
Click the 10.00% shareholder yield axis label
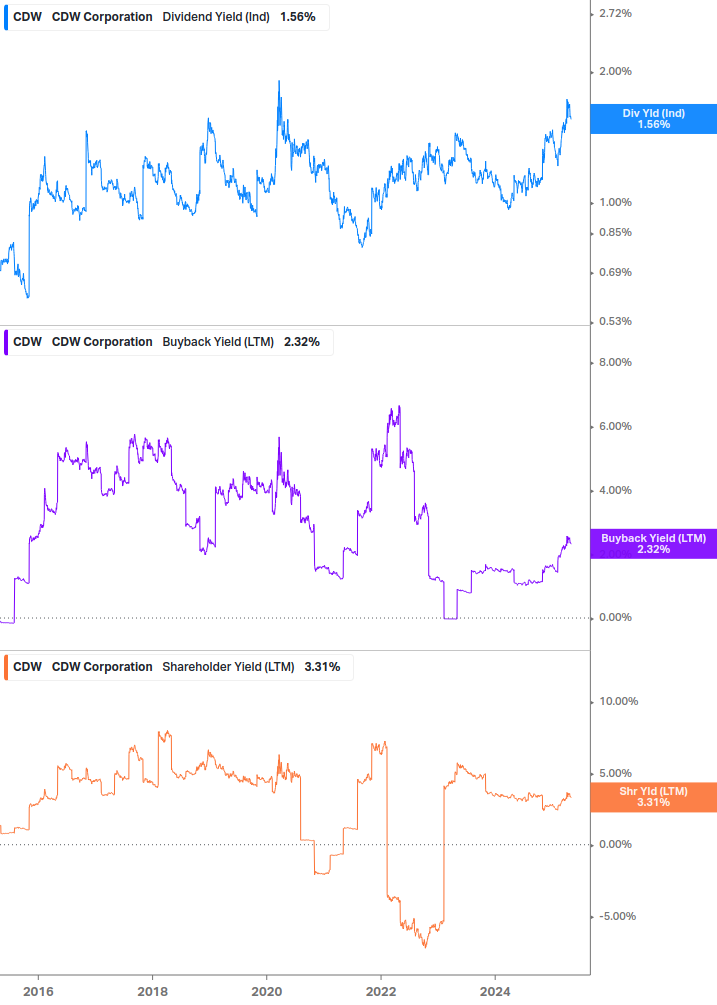[x=618, y=701]
